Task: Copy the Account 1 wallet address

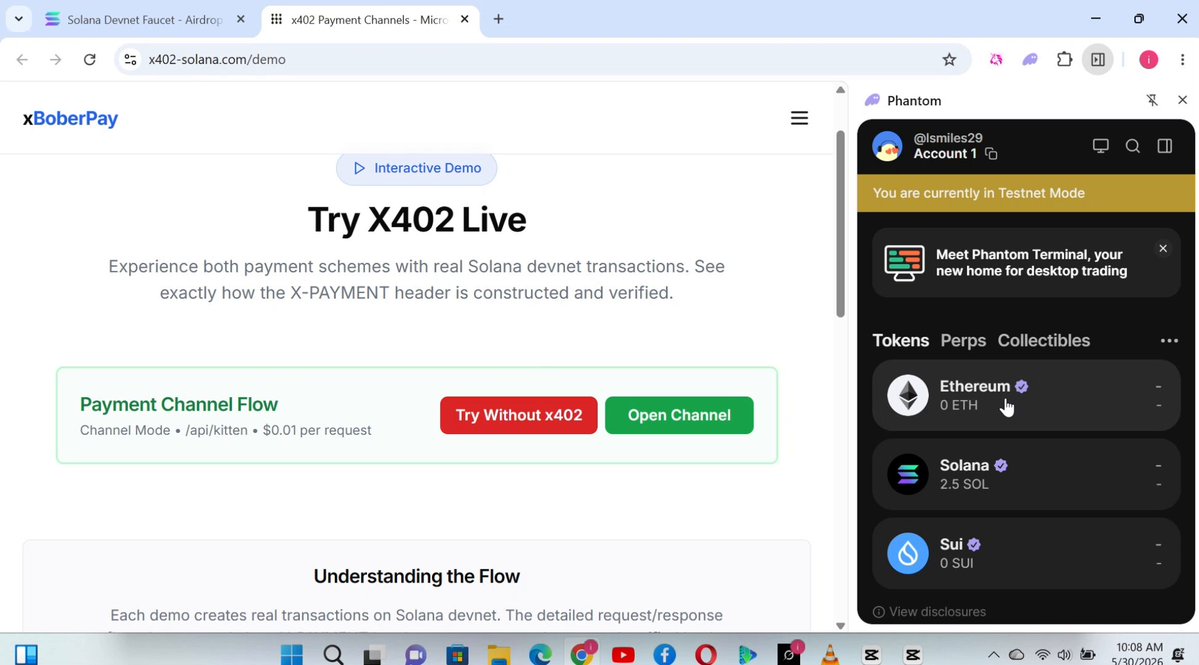Action: [x=991, y=154]
